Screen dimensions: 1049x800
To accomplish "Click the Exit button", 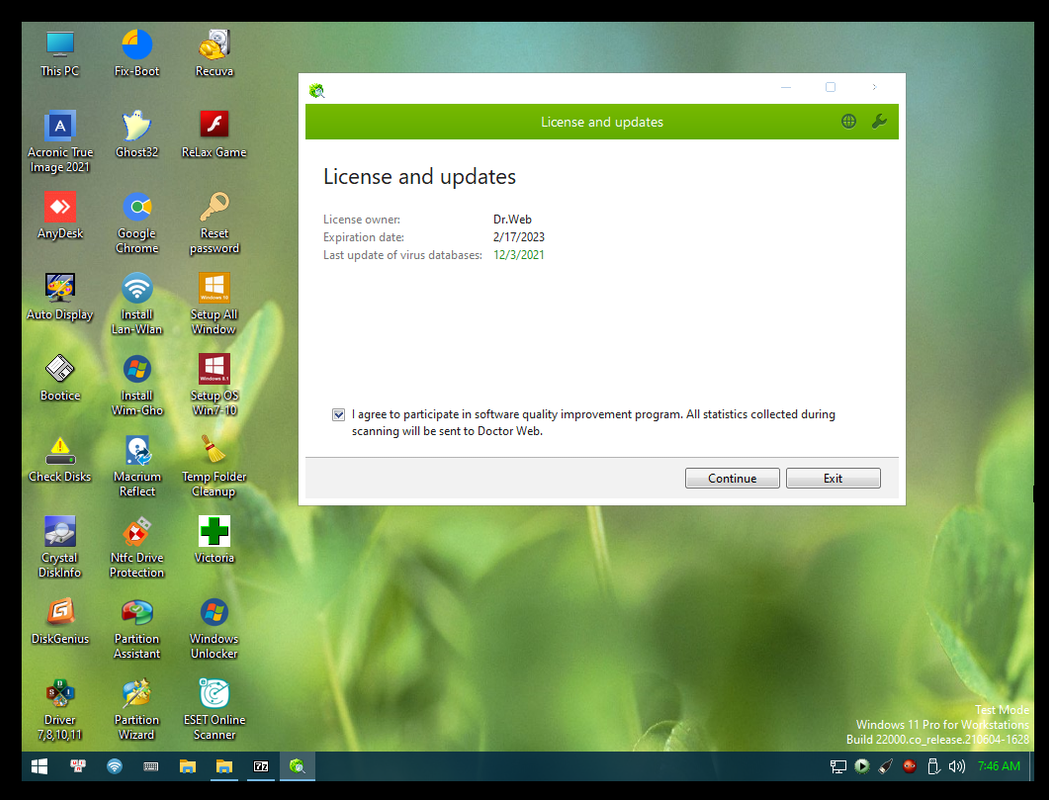I will pos(833,478).
